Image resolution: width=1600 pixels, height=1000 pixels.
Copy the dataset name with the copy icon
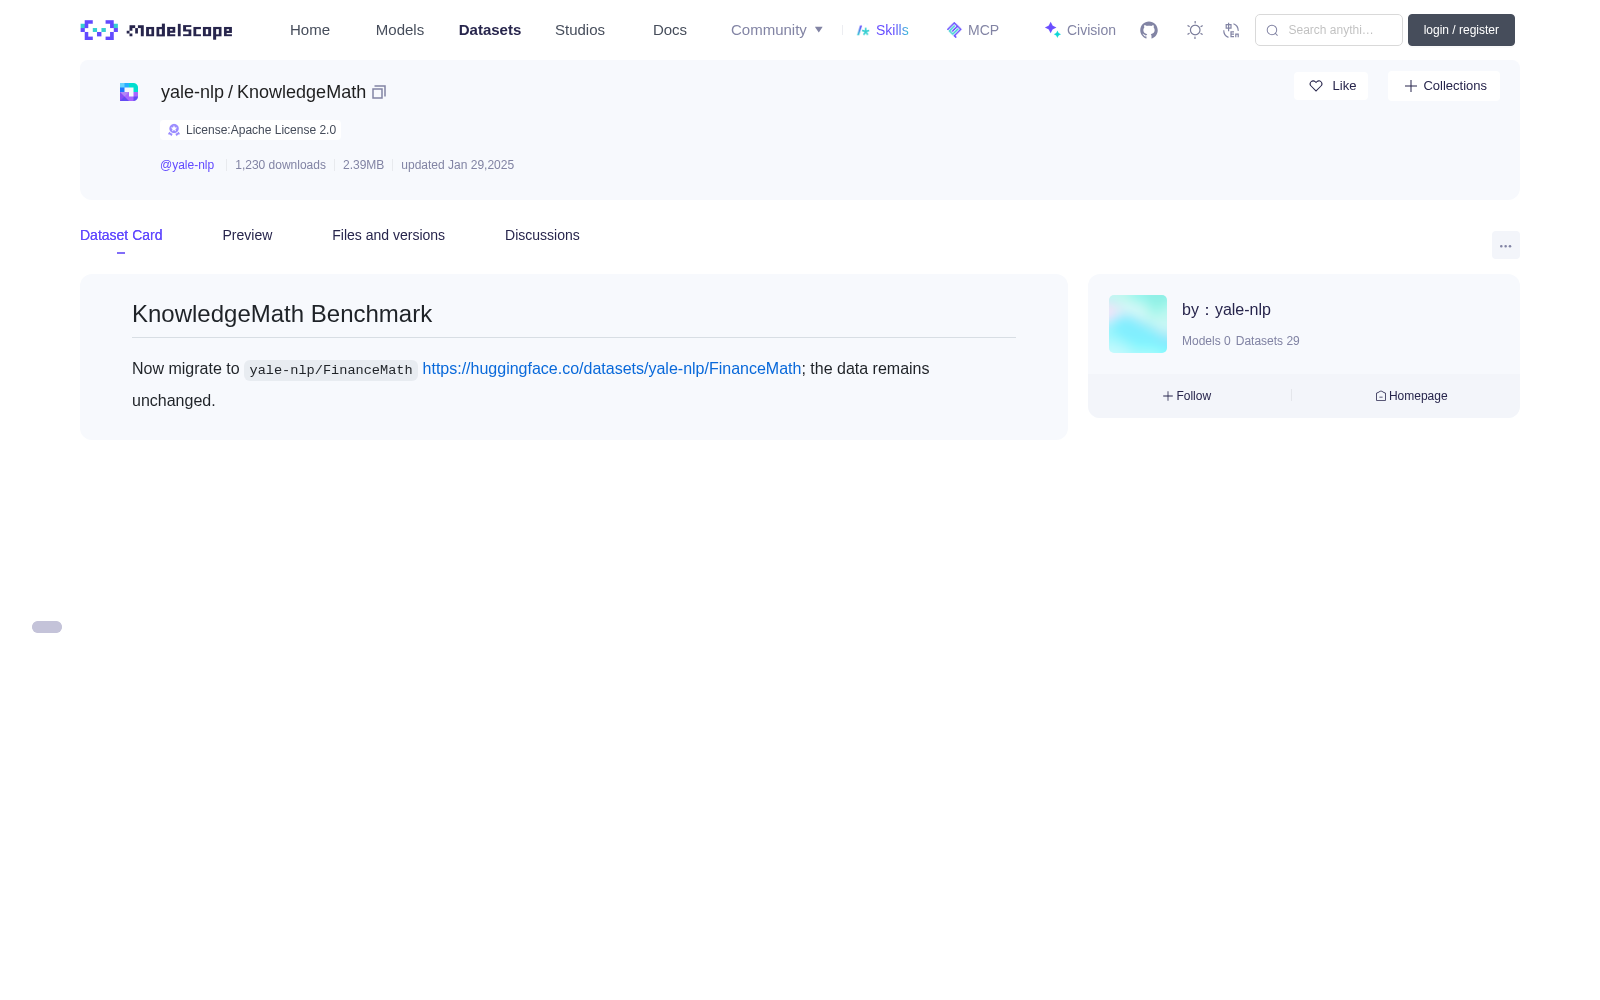(379, 92)
